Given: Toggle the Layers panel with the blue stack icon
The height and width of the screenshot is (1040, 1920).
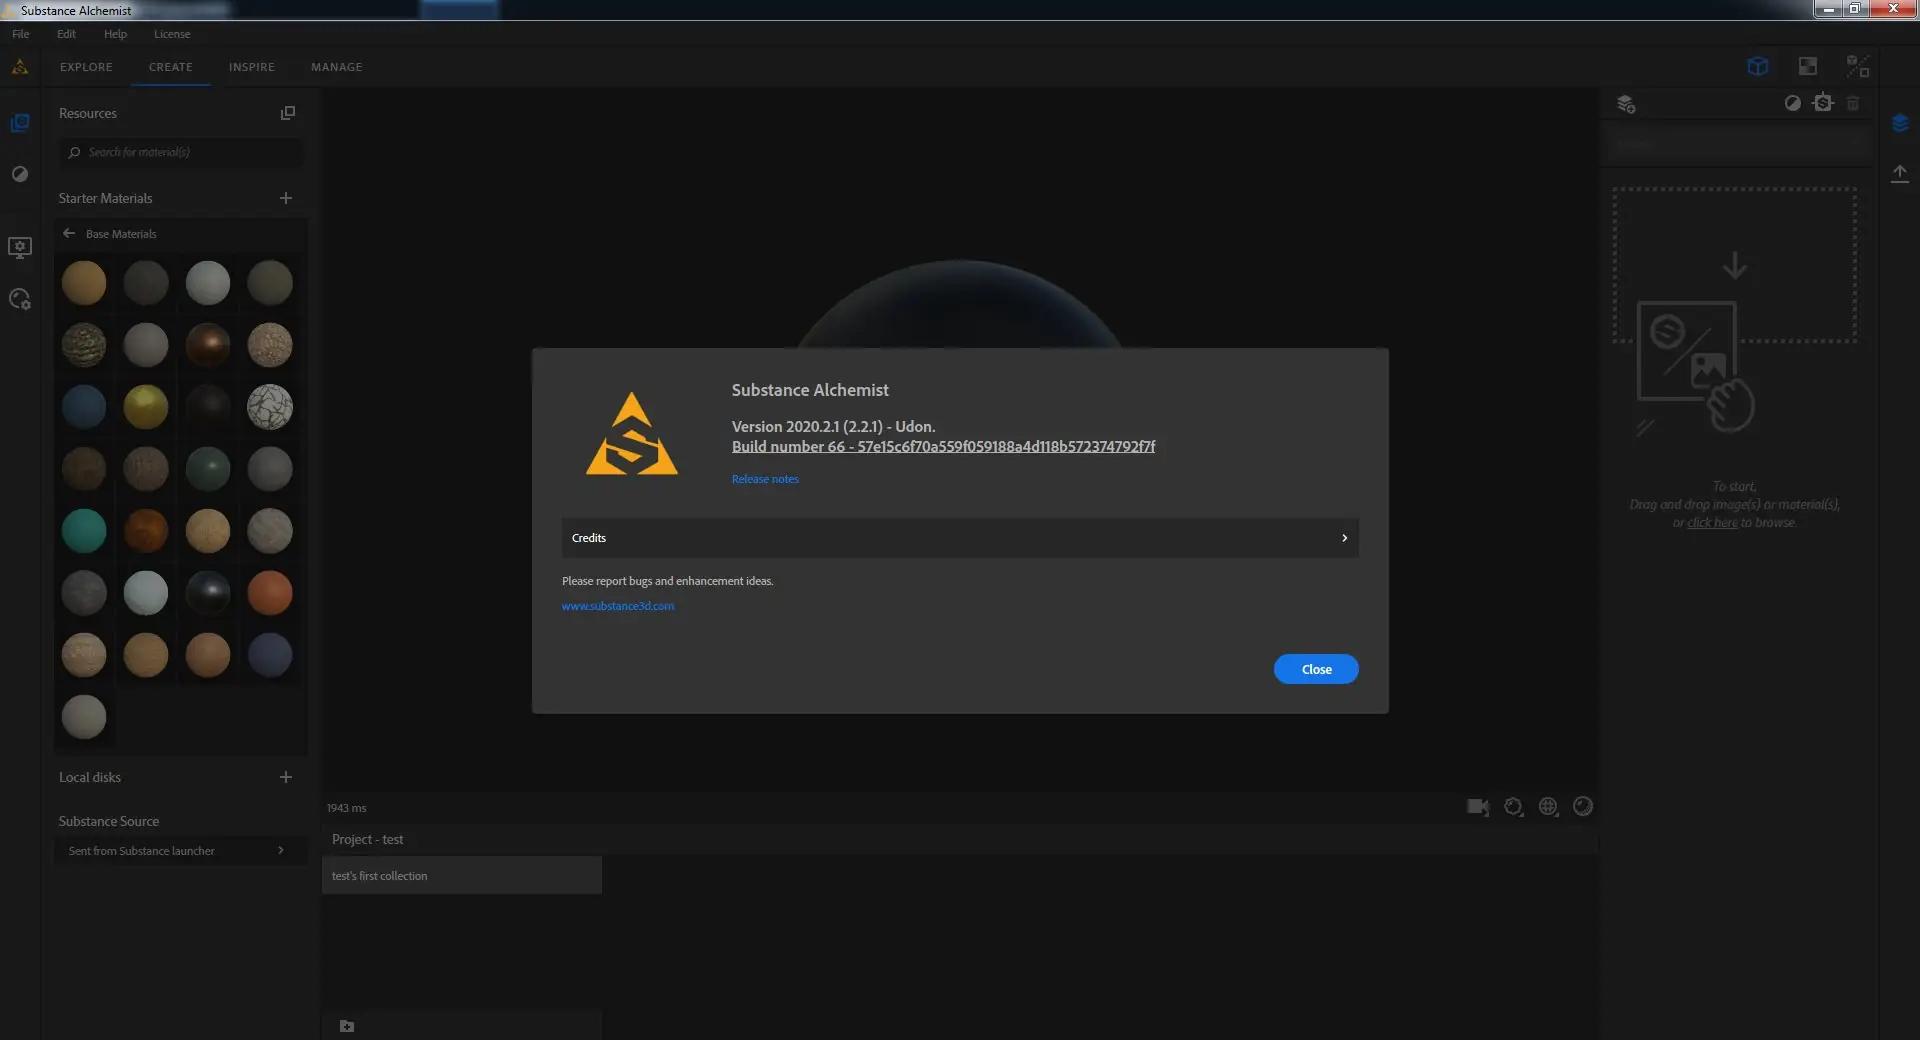Looking at the screenshot, I should point(1901,122).
